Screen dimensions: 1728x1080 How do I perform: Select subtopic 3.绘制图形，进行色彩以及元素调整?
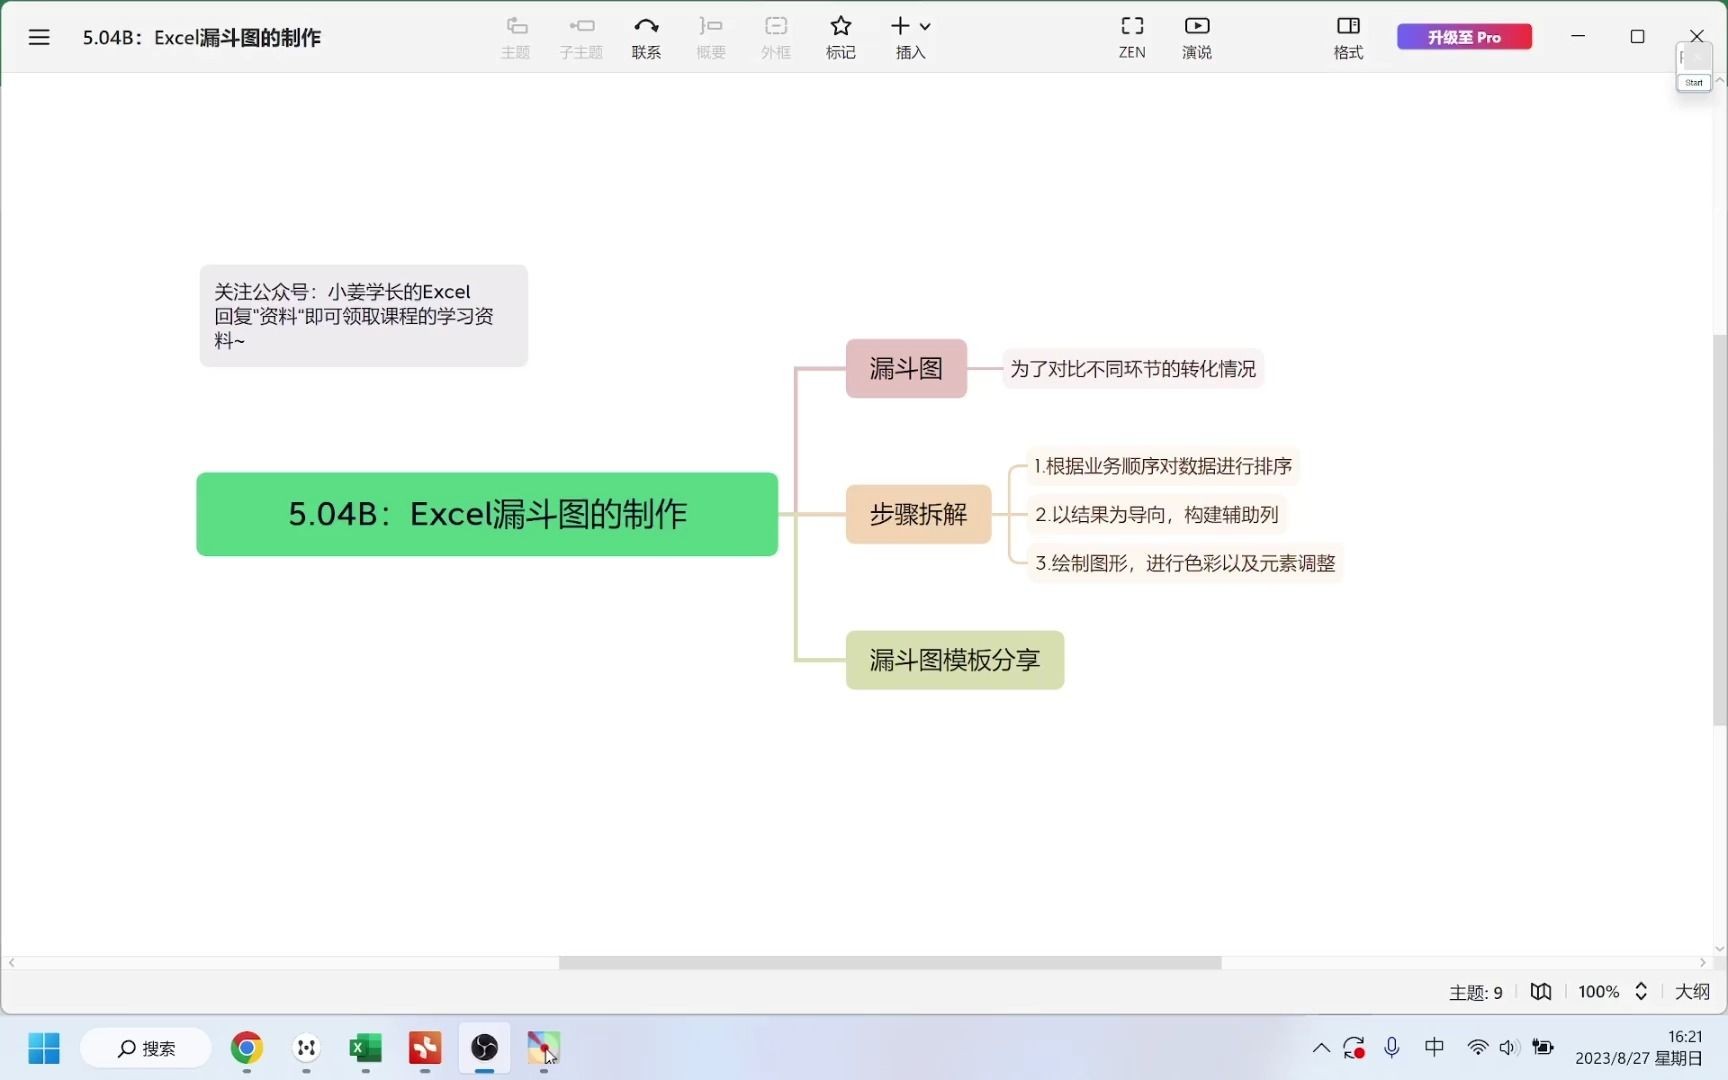[1185, 563]
